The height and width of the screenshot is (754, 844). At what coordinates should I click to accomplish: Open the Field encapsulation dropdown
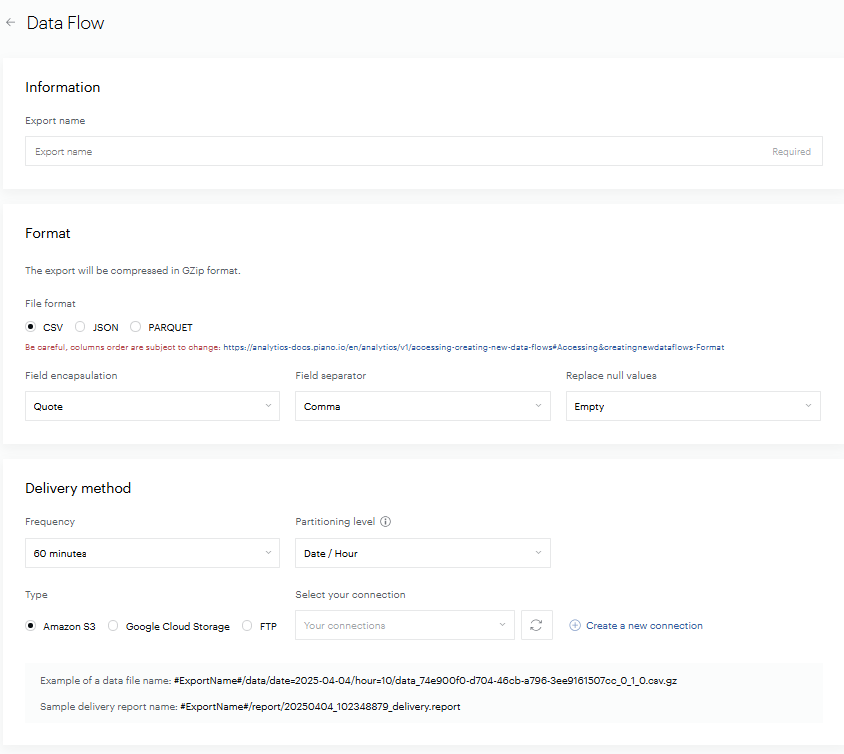click(152, 406)
